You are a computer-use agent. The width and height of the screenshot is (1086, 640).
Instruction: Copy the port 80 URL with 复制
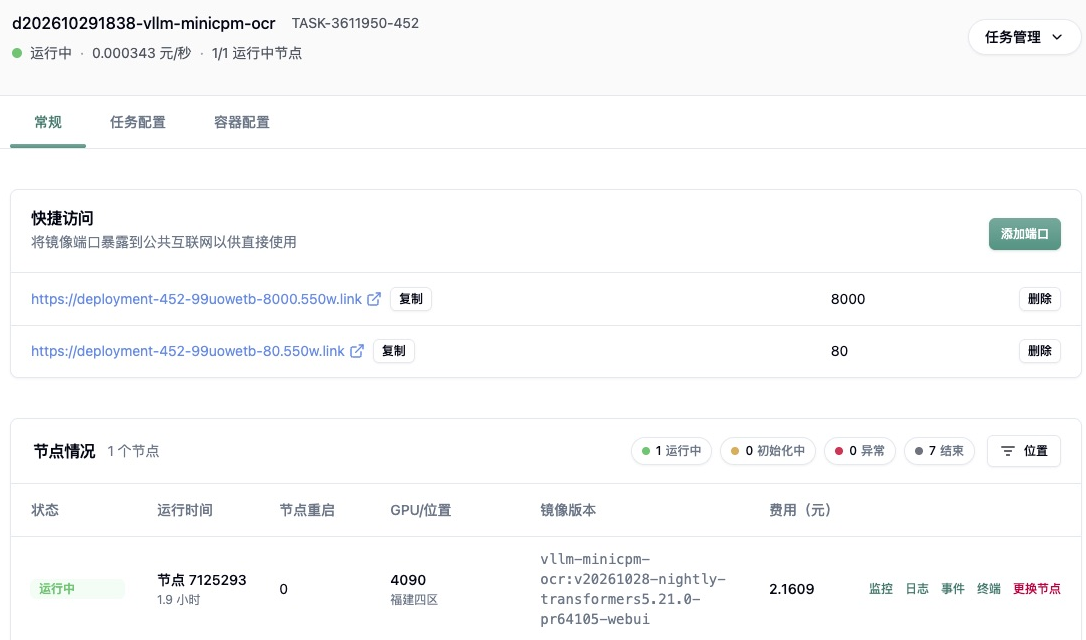(x=393, y=351)
